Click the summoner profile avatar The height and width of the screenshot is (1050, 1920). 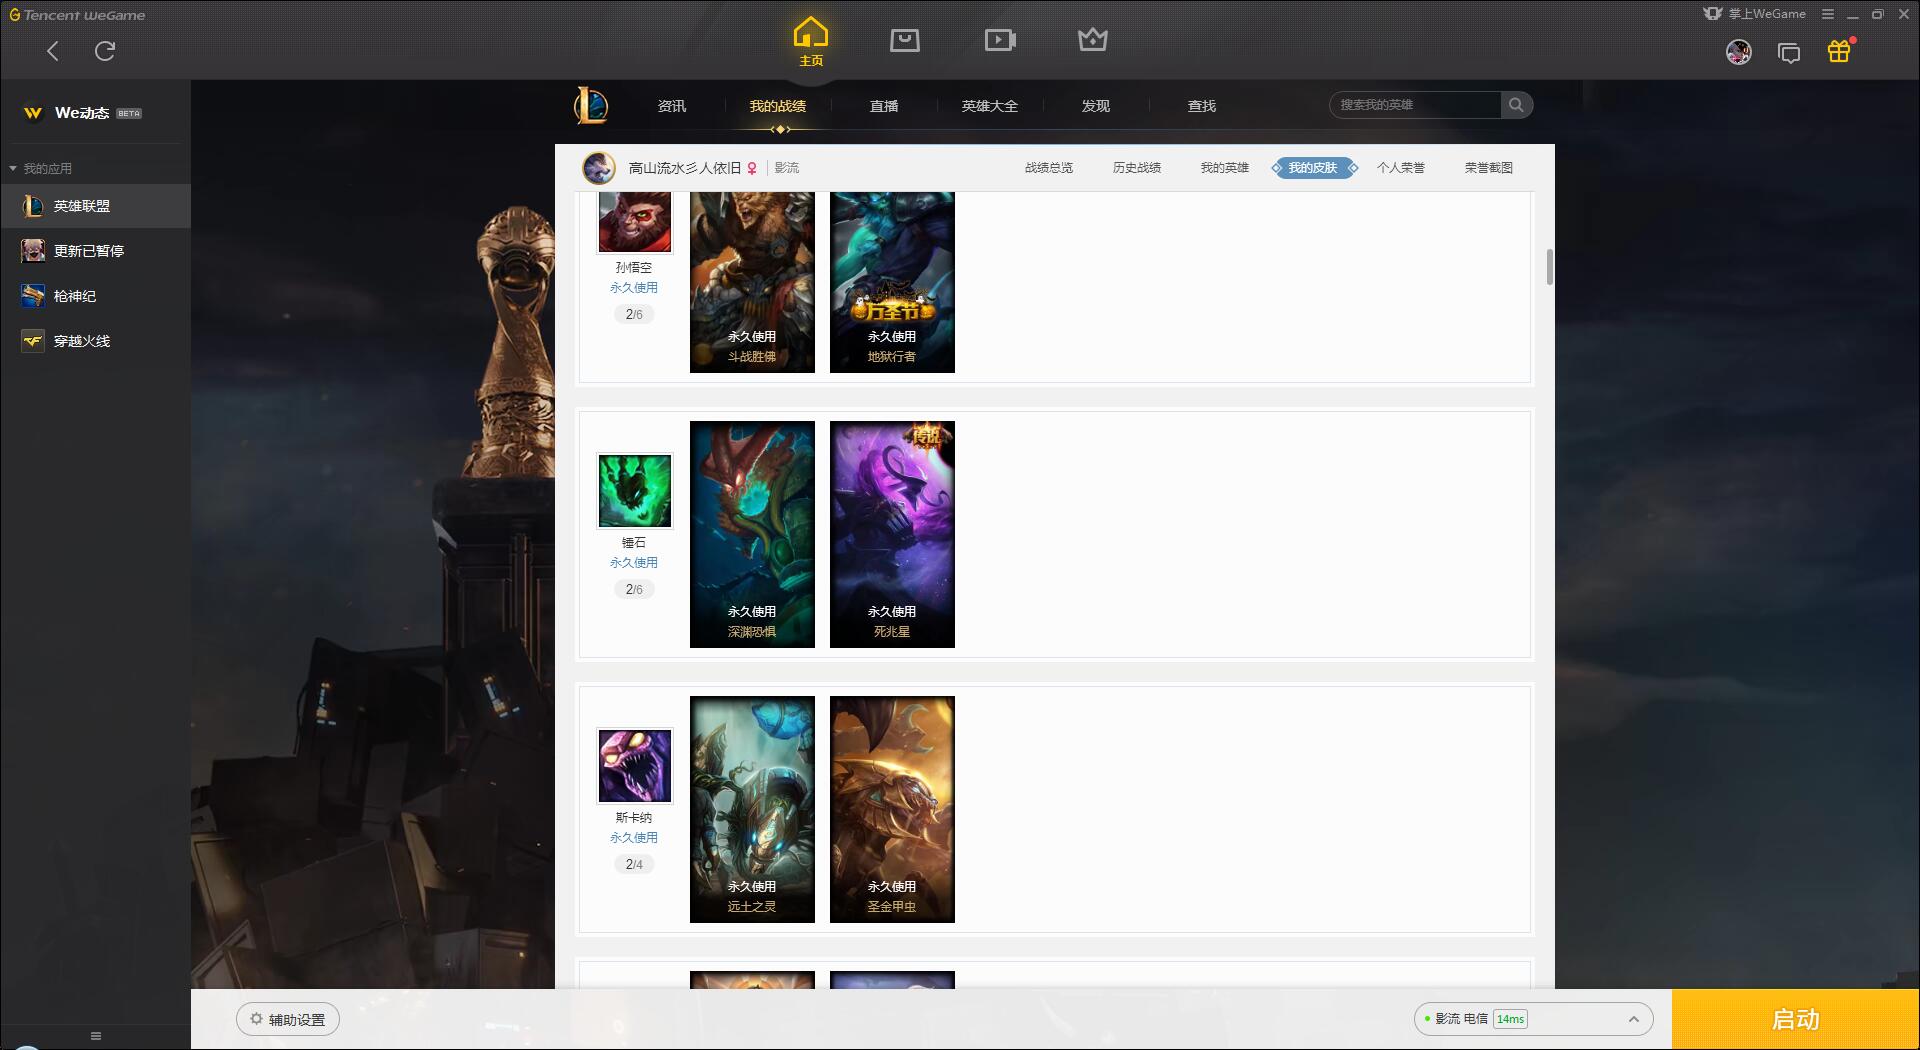[599, 168]
